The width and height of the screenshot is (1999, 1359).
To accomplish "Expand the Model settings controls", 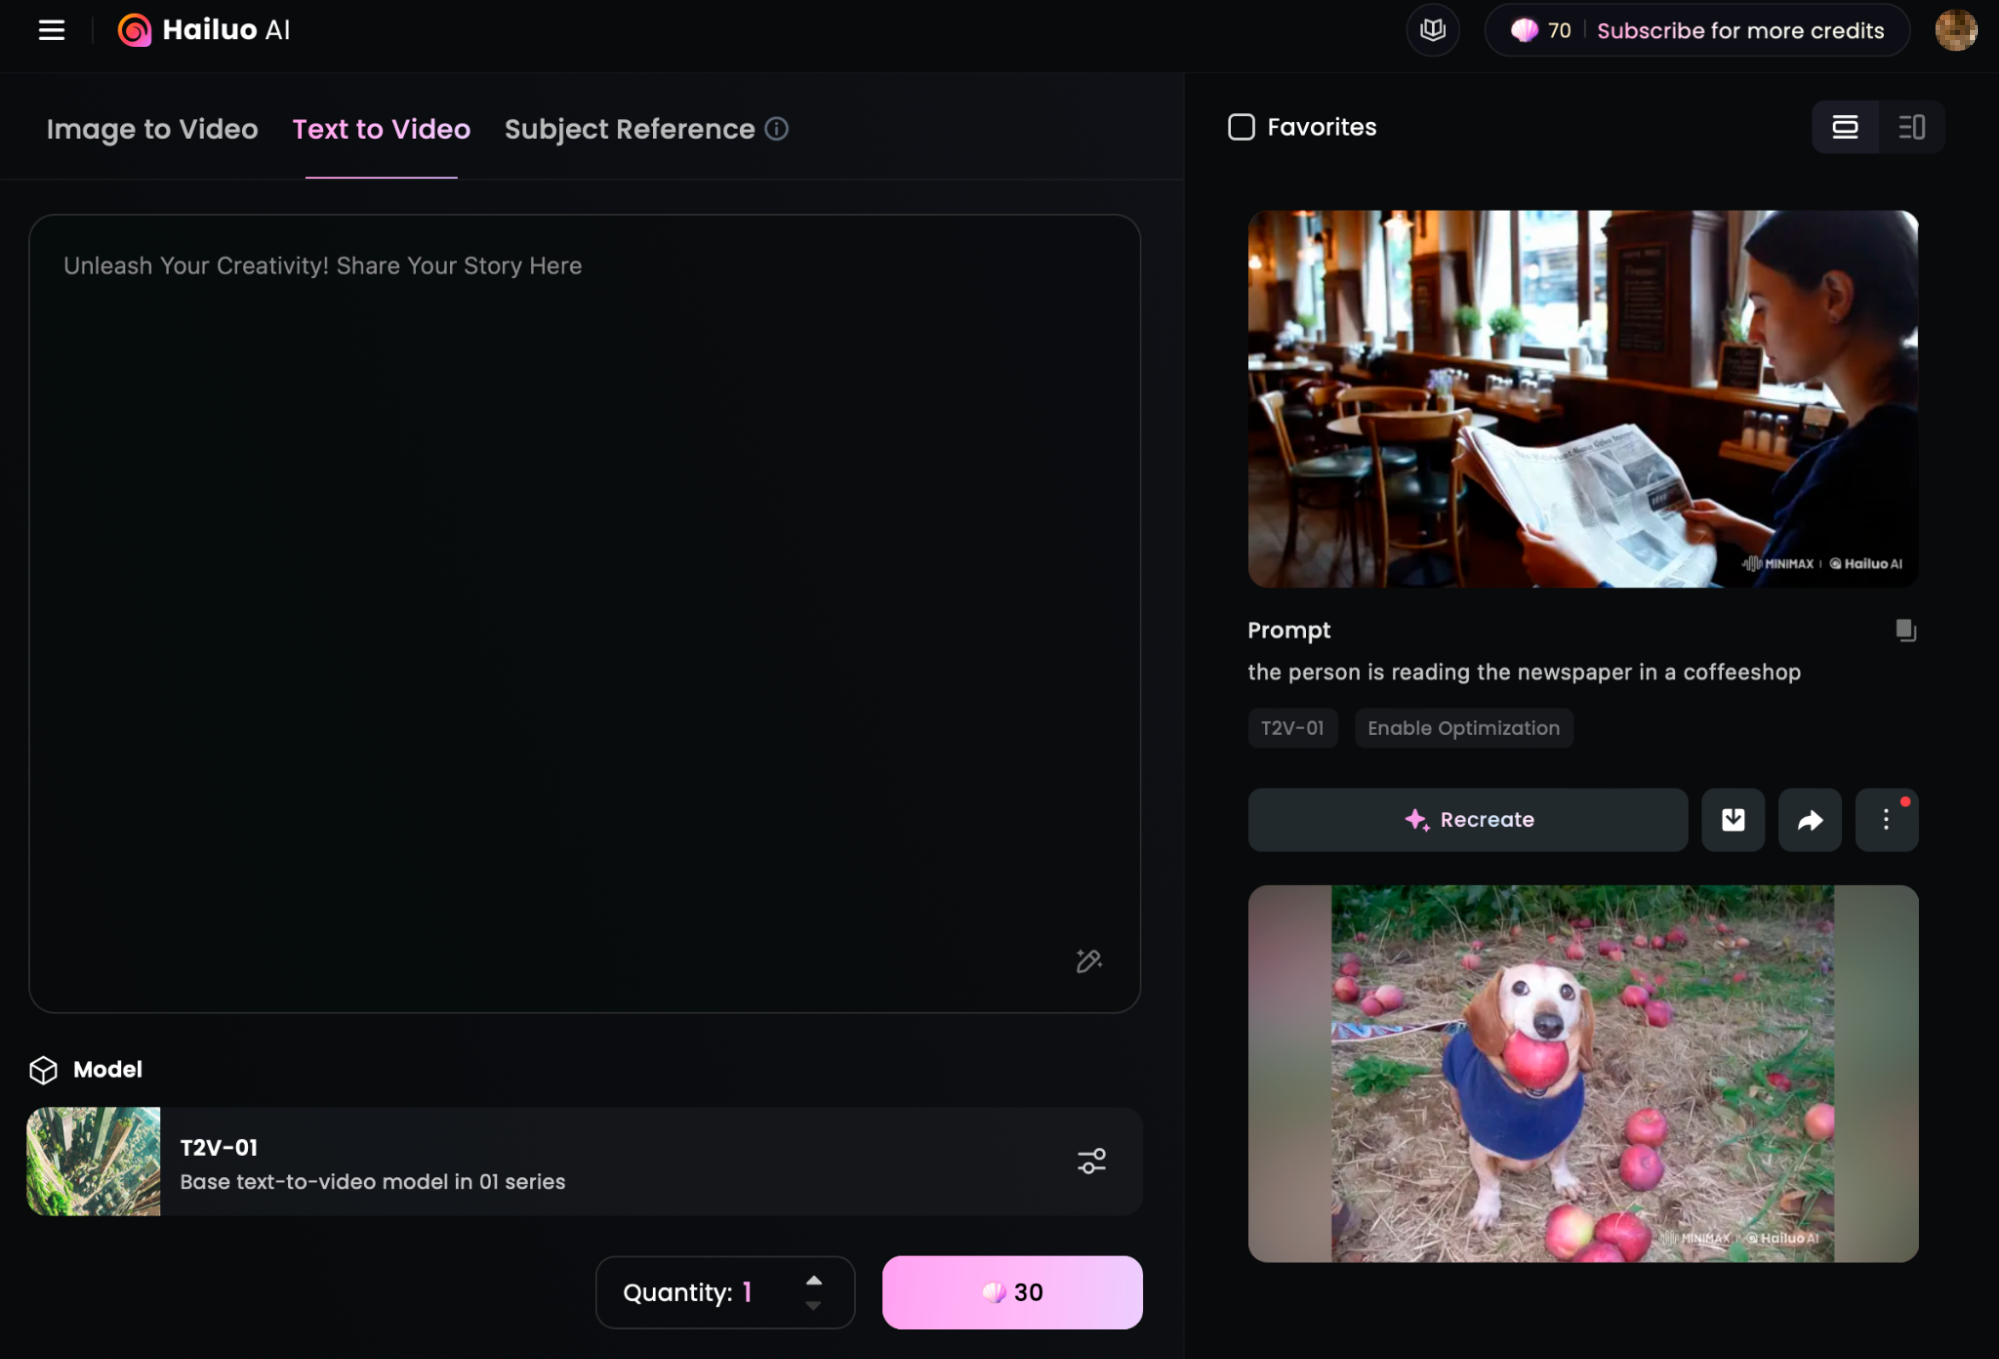I will click(1092, 1160).
